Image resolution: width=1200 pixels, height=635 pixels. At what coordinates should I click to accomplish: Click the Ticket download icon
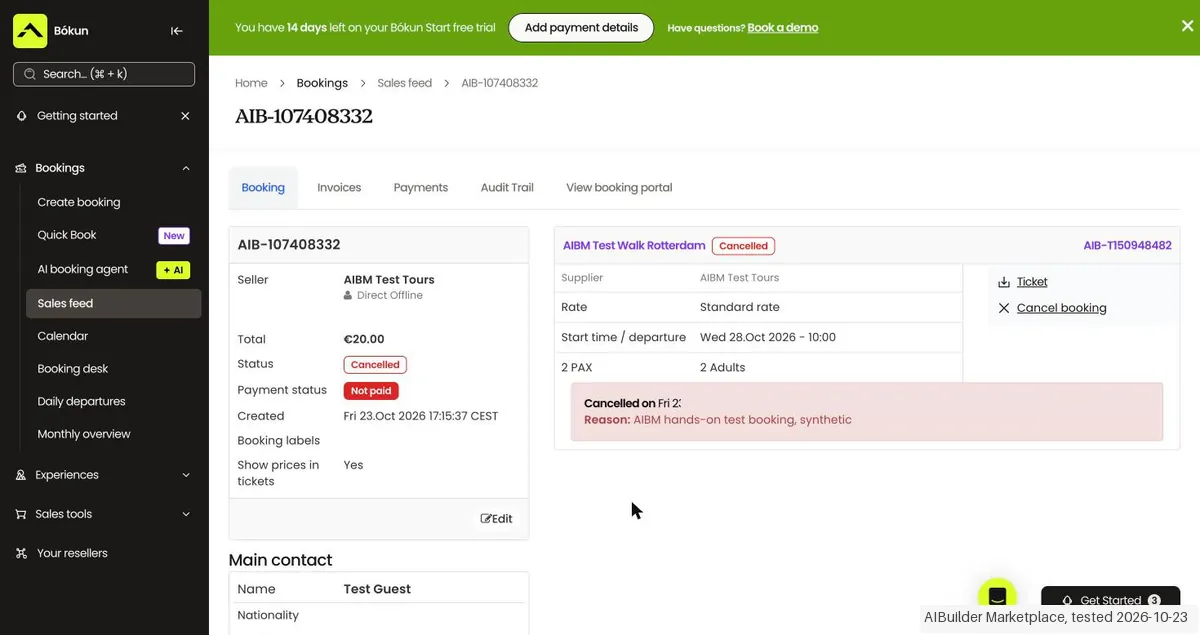tap(1004, 282)
